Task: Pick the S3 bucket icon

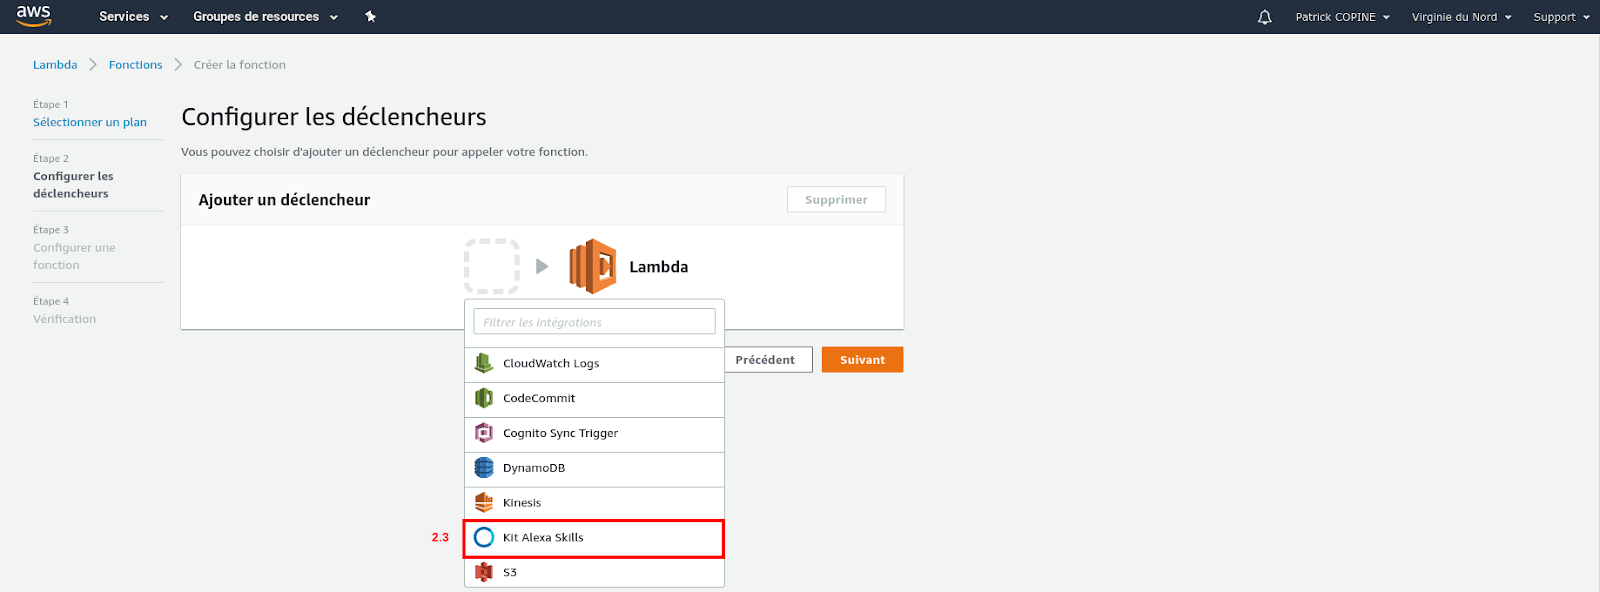Action: click(x=484, y=572)
